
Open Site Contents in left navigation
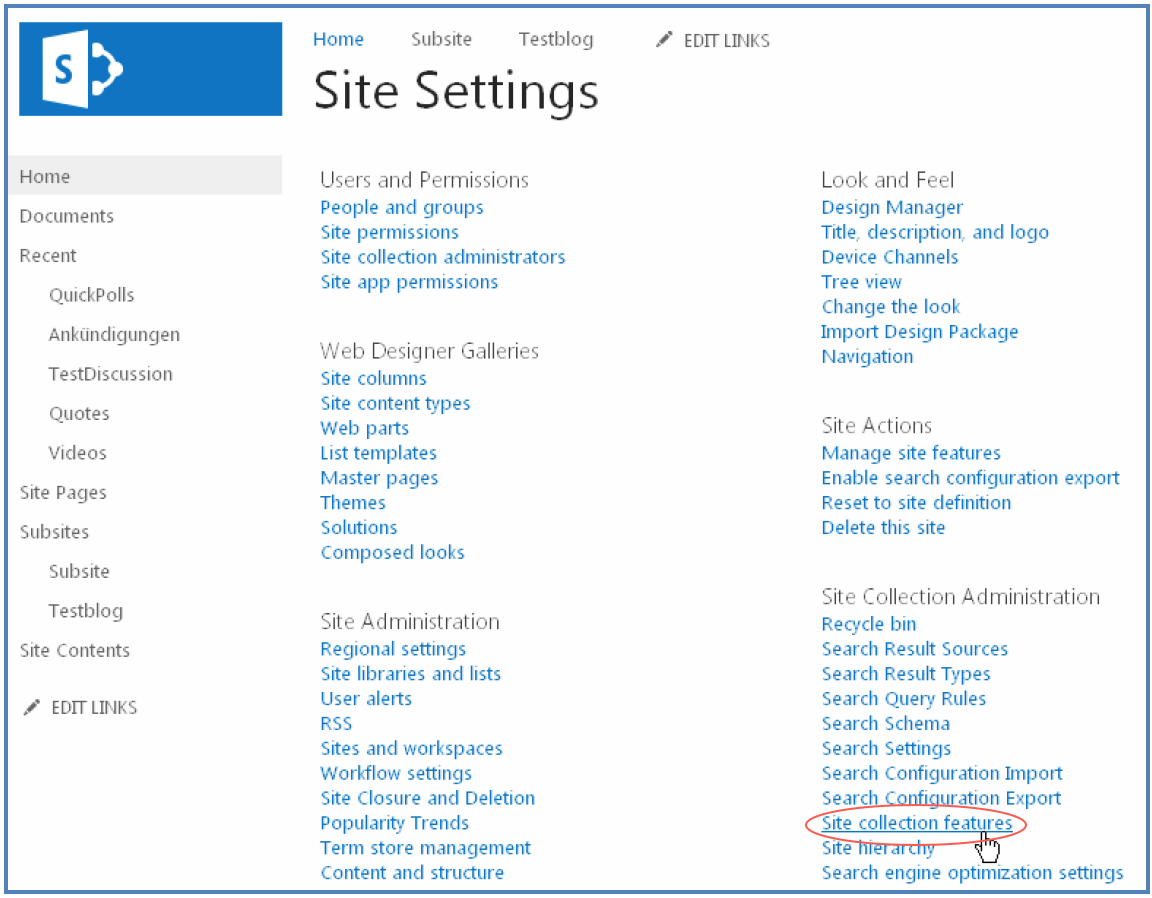click(74, 651)
